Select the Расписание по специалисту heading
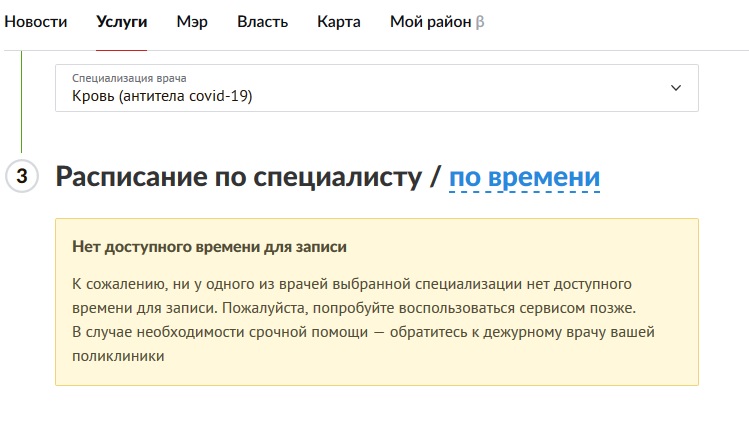749x434 pixels. [238, 178]
